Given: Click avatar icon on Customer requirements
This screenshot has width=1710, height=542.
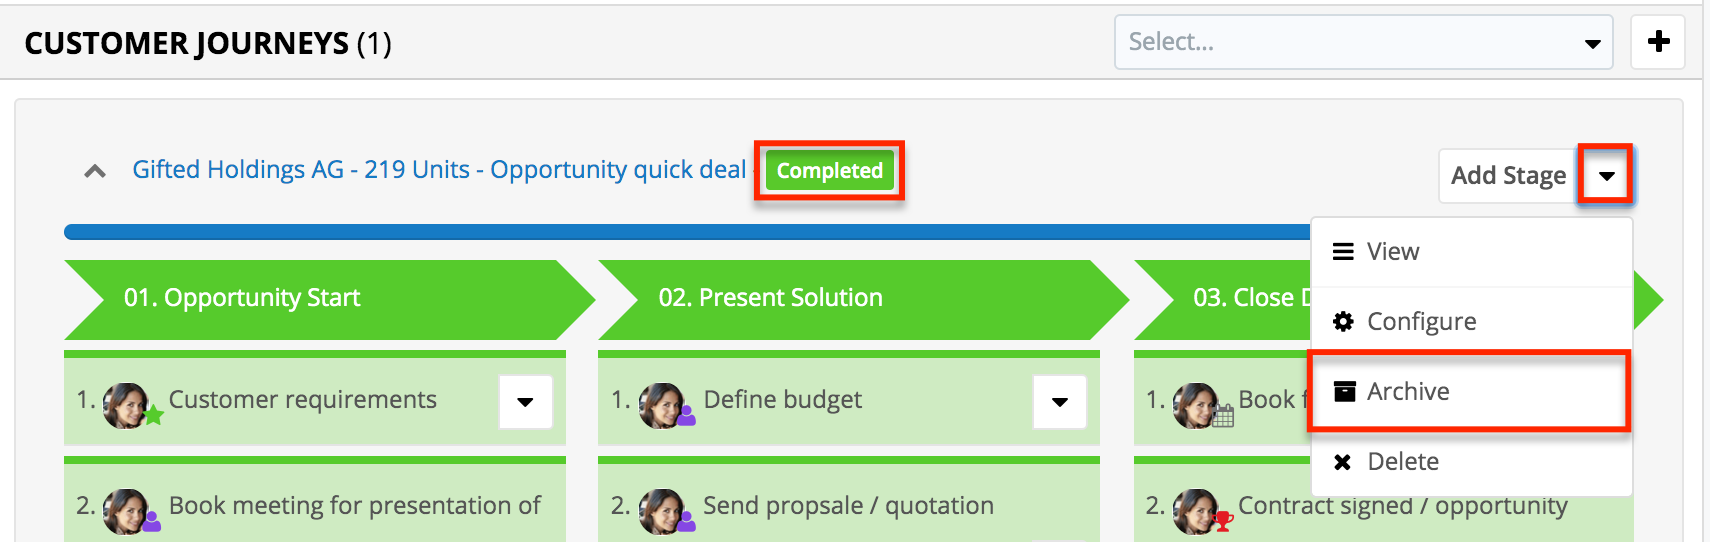Looking at the screenshot, I should click(x=126, y=405).
